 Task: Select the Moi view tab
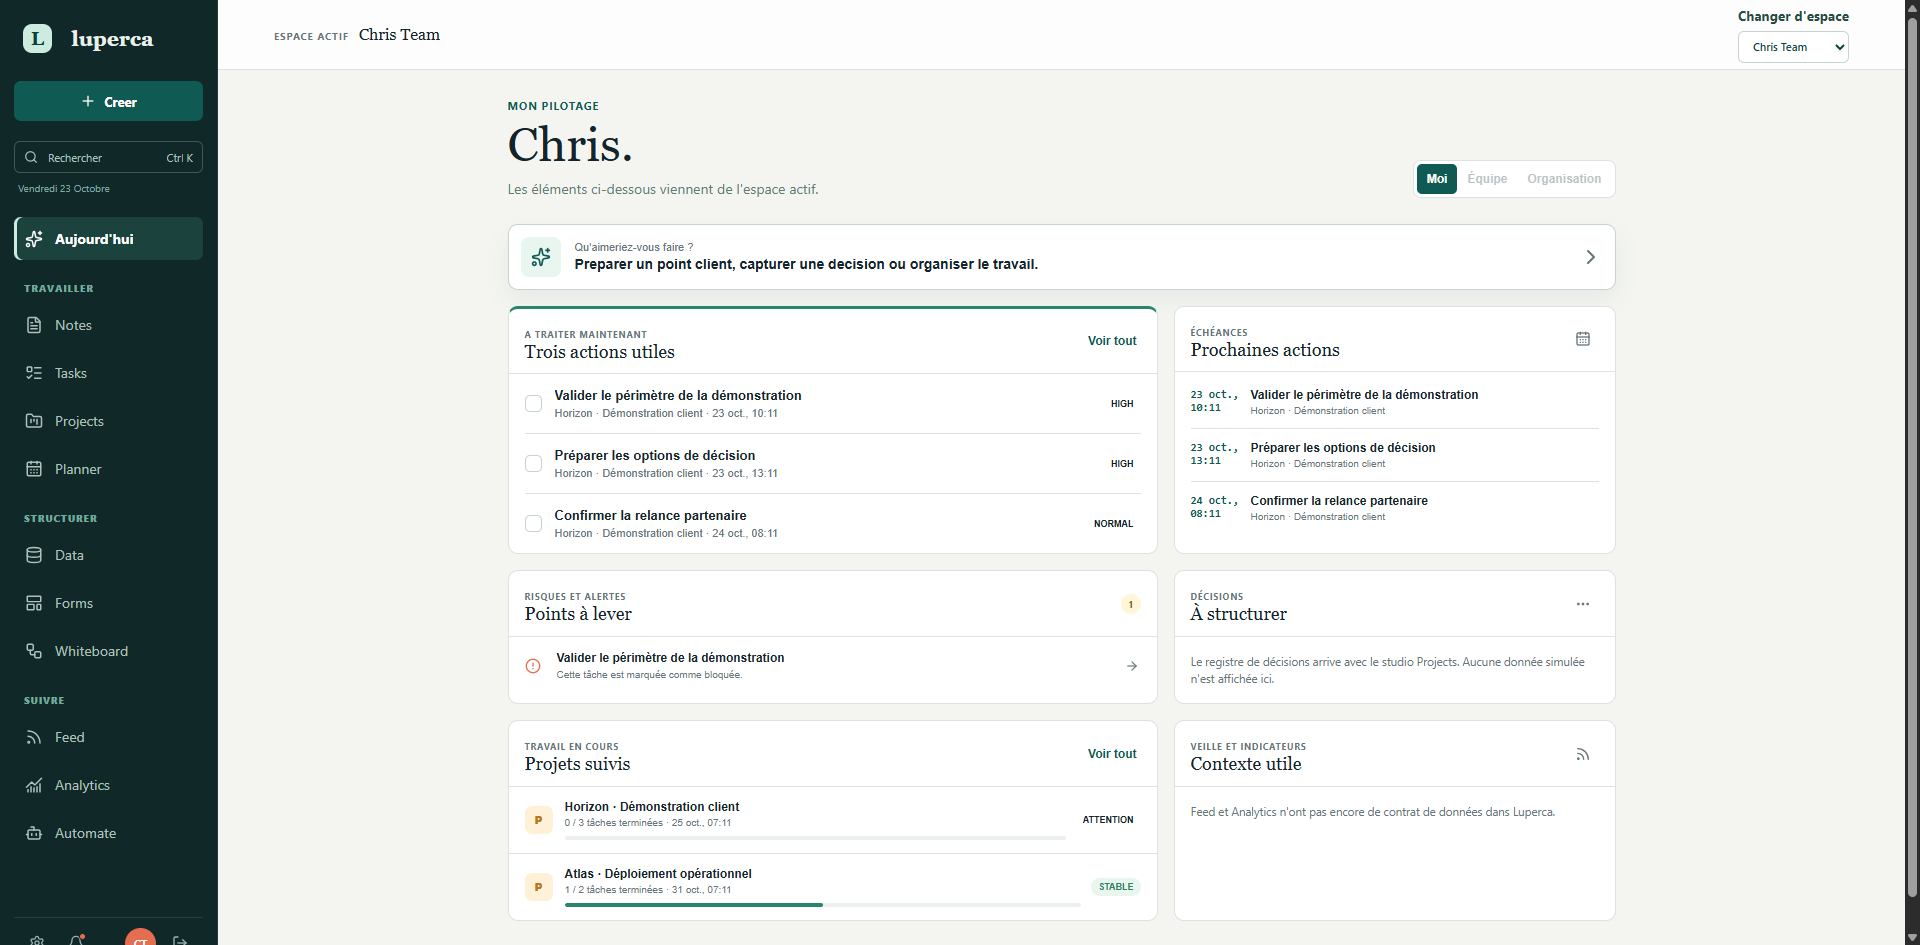click(x=1437, y=179)
